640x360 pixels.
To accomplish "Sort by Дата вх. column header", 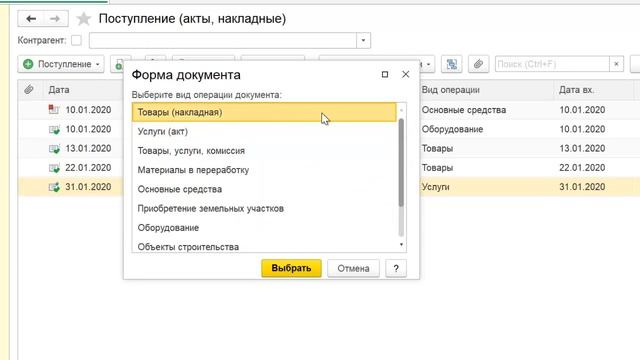I will pyautogui.click(x=576, y=90).
